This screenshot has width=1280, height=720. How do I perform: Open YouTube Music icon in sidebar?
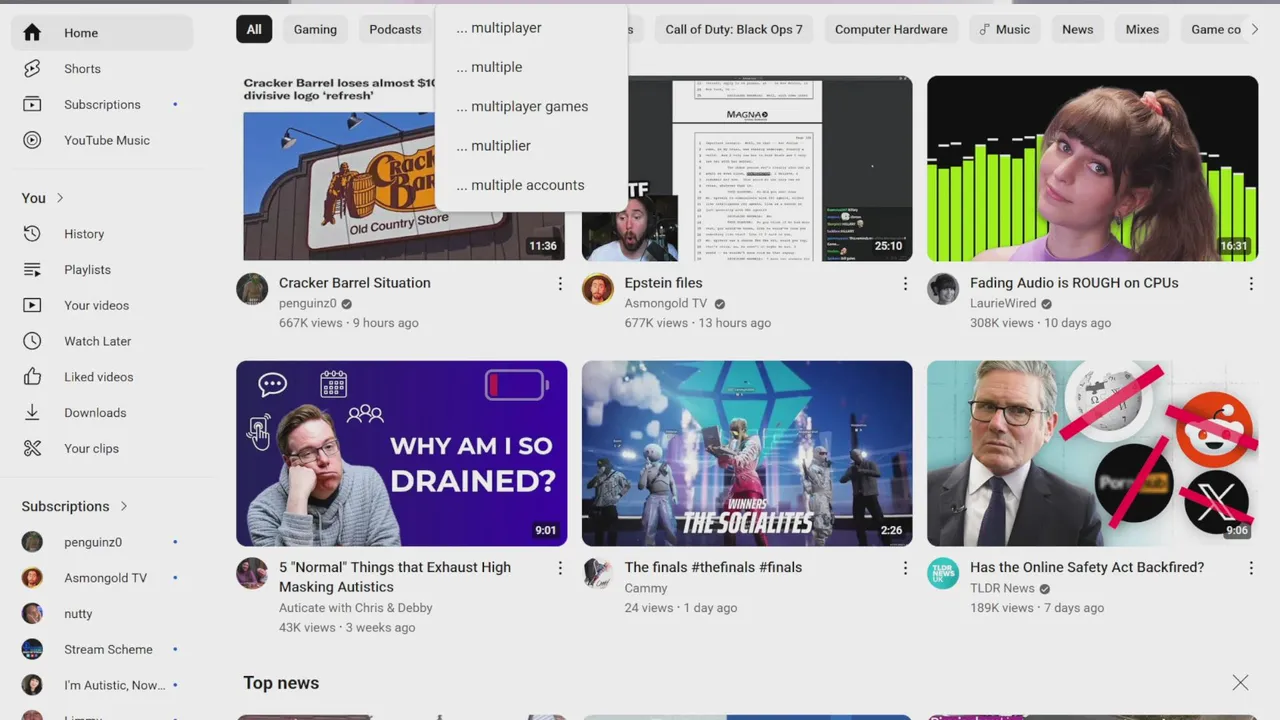click(x=32, y=140)
